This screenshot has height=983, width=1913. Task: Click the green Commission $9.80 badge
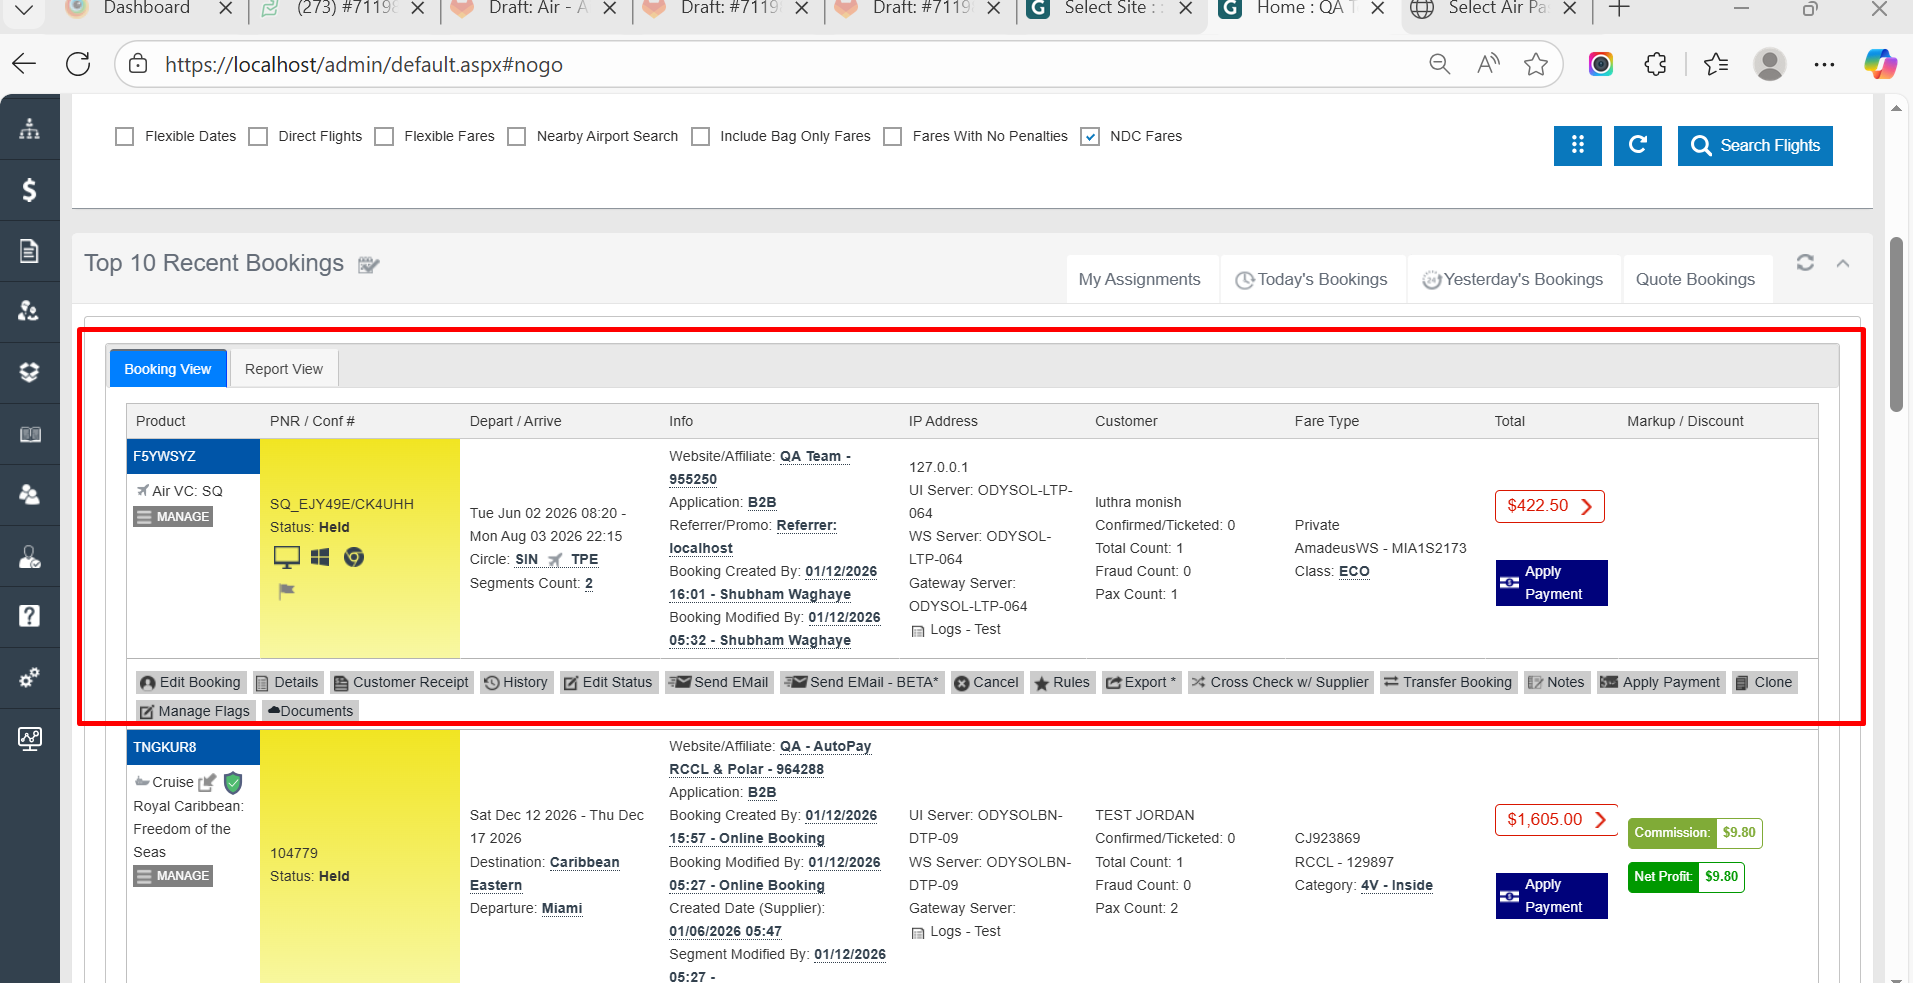(1695, 833)
